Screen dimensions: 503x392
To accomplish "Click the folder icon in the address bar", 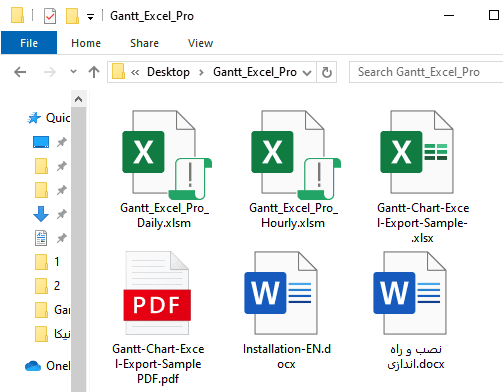I will [118, 72].
